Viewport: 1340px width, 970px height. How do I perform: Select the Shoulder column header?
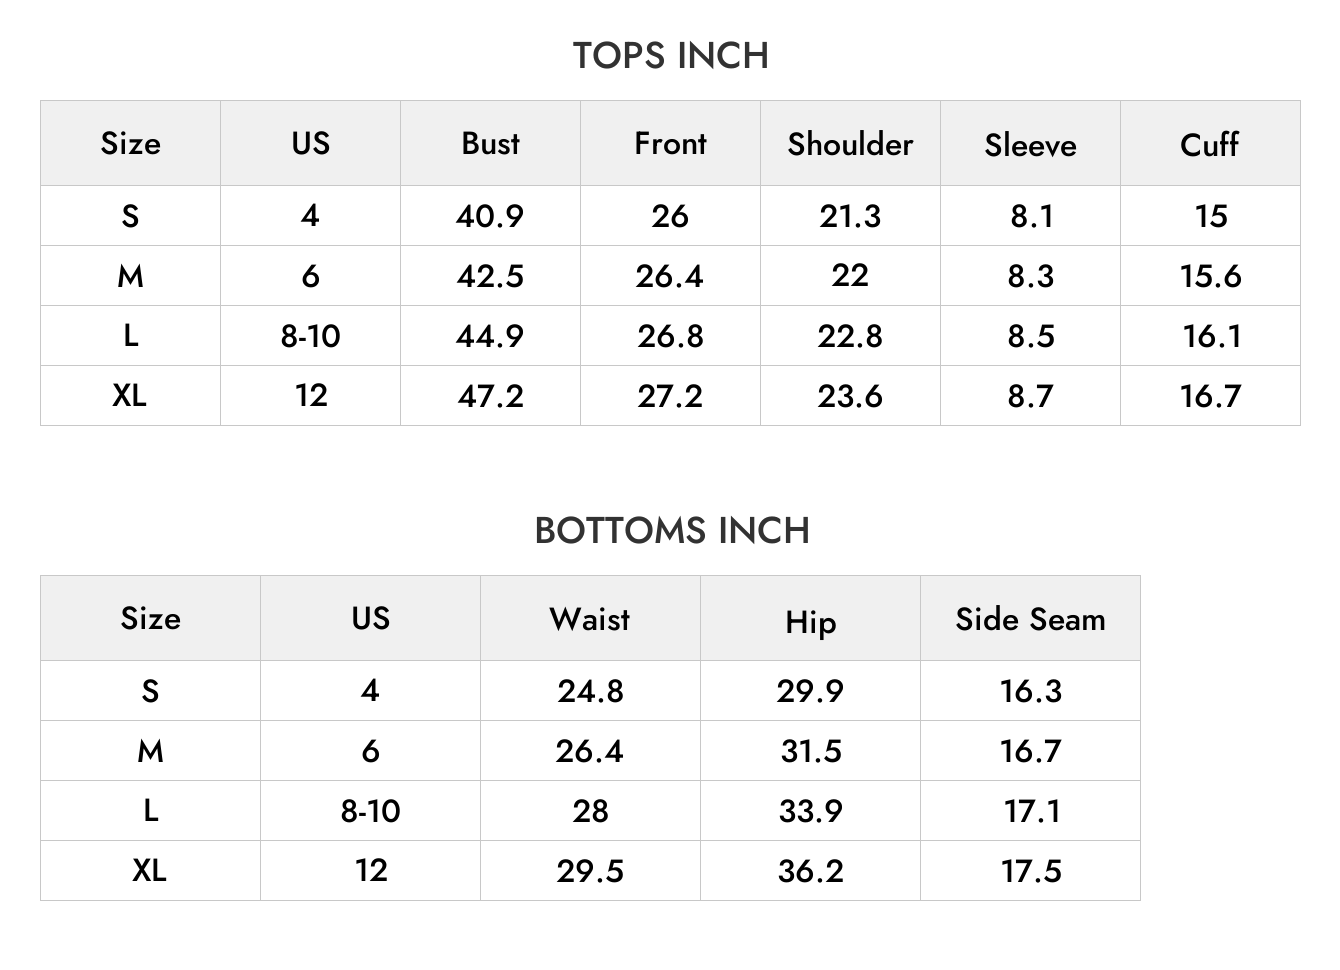coord(850,143)
